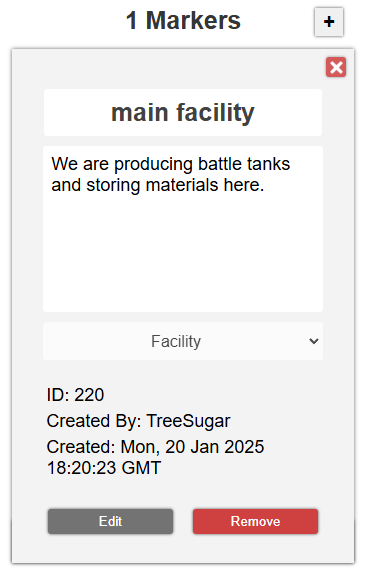This screenshot has width=368, height=574.
Task: Click battle tanks in the description
Action: [x=244, y=164]
